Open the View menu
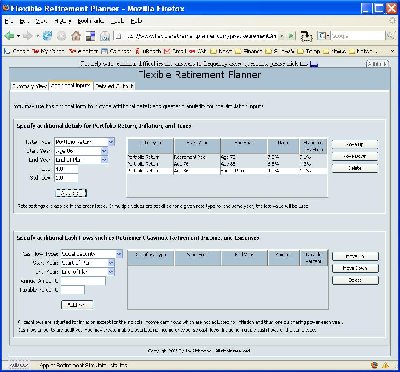 (41, 21)
